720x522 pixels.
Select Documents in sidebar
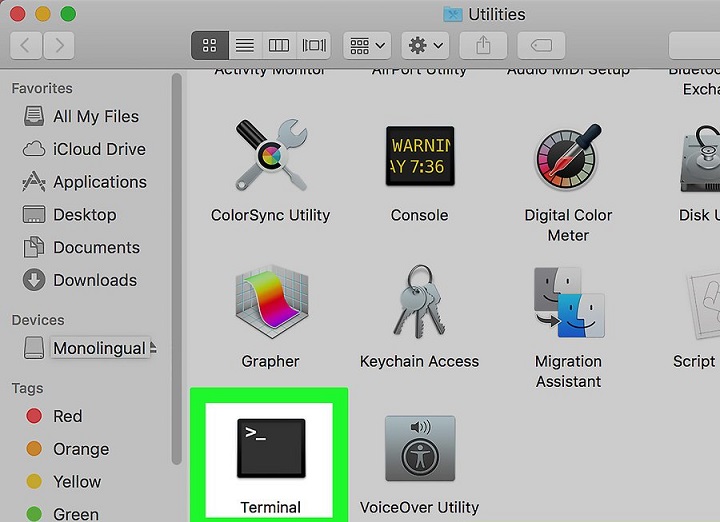[x=81, y=247]
